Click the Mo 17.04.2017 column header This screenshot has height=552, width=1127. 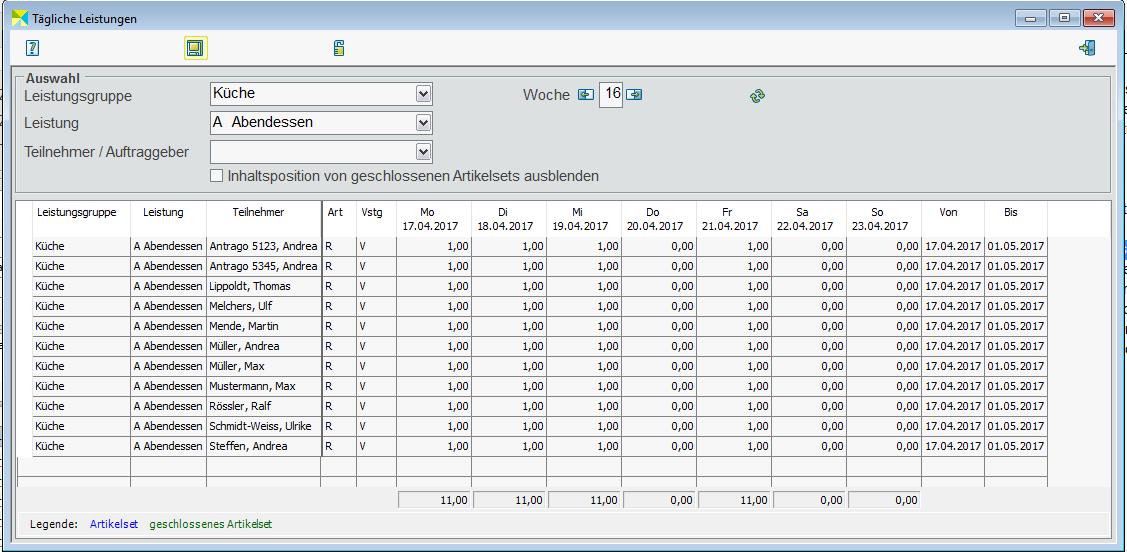(x=433, y=218)
